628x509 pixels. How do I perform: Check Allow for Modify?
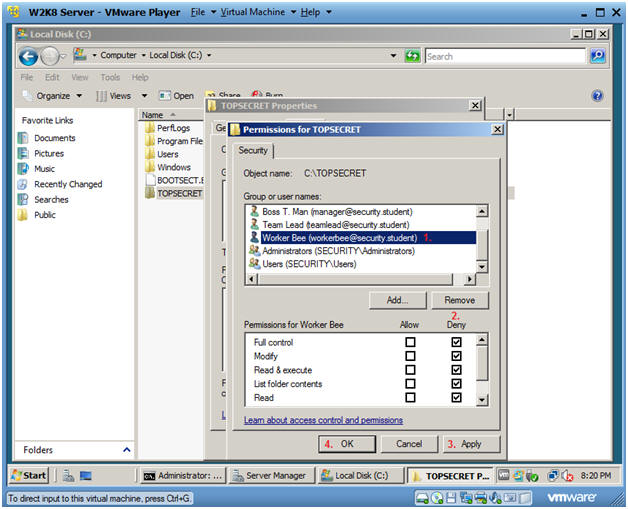coord(410,356)
